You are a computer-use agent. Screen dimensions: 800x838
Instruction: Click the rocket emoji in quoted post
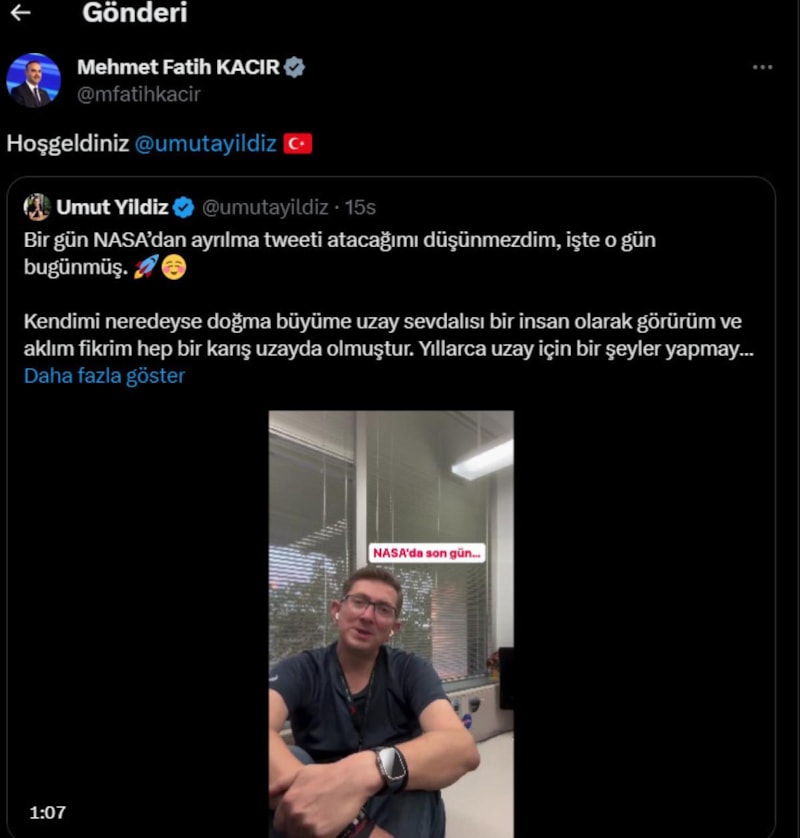145,268
